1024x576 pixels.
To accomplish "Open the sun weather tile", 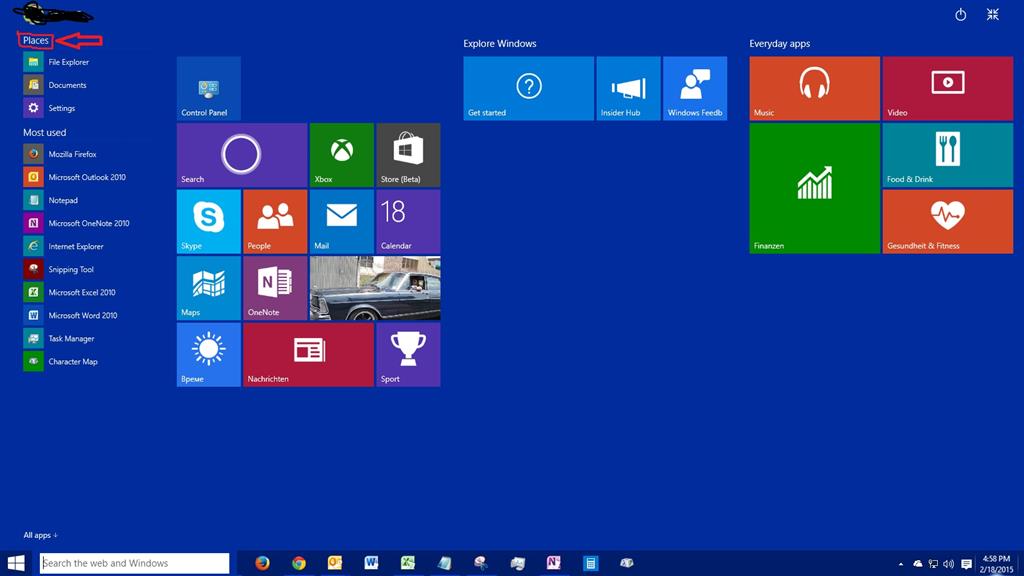I will point(208,355).
